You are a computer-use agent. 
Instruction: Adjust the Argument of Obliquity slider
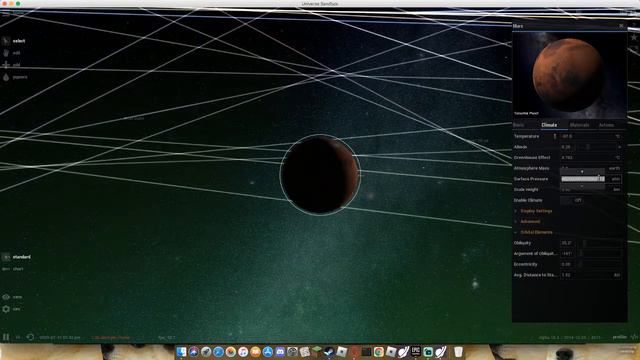601,253
